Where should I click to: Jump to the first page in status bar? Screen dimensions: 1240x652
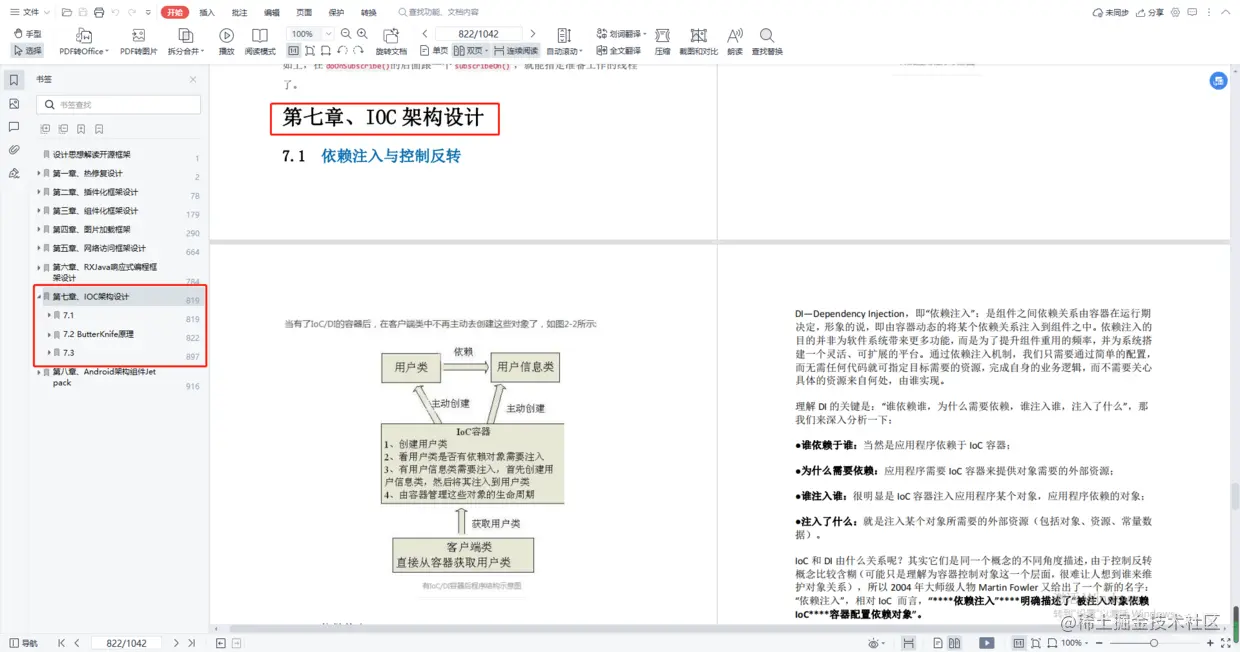61,643
